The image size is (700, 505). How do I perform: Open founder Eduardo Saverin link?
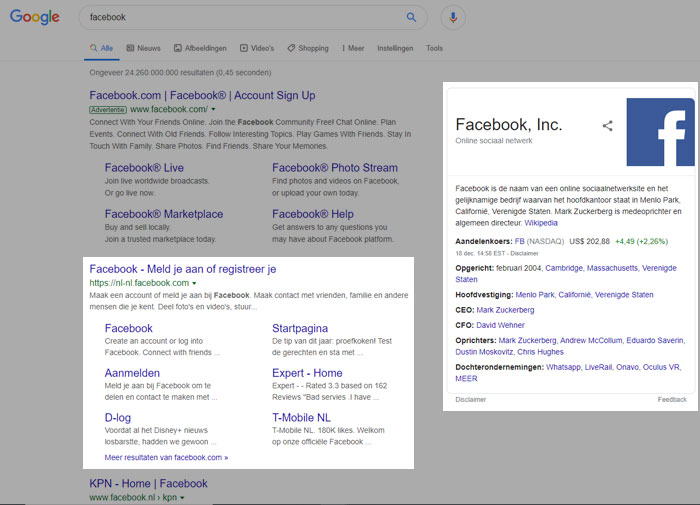tap(655, 341)
